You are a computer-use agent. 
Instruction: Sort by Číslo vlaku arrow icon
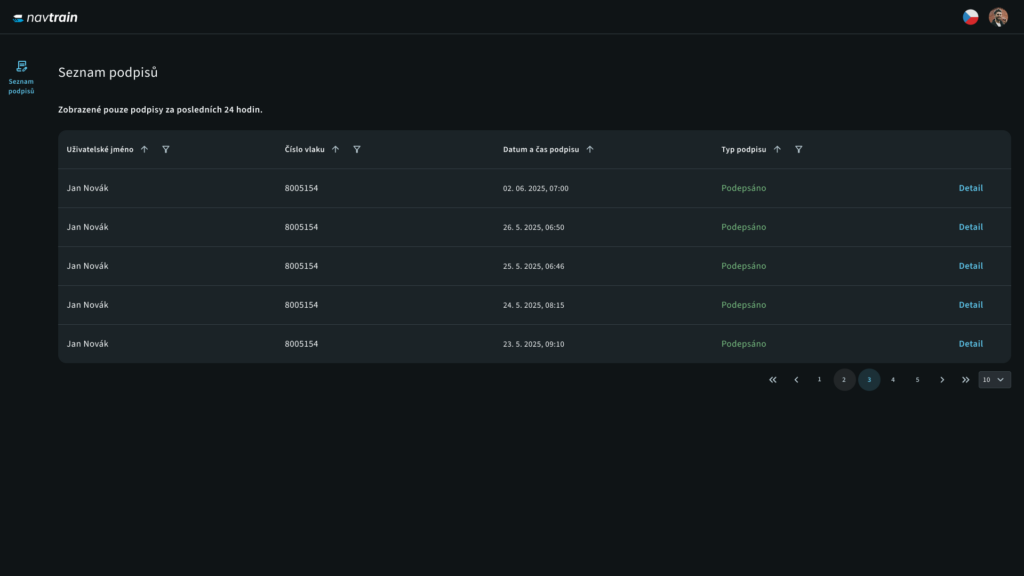coord(335,149)
